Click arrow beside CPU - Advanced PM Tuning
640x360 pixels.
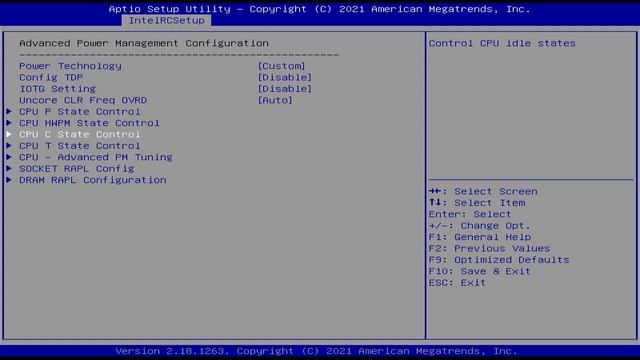coord(9,157)
